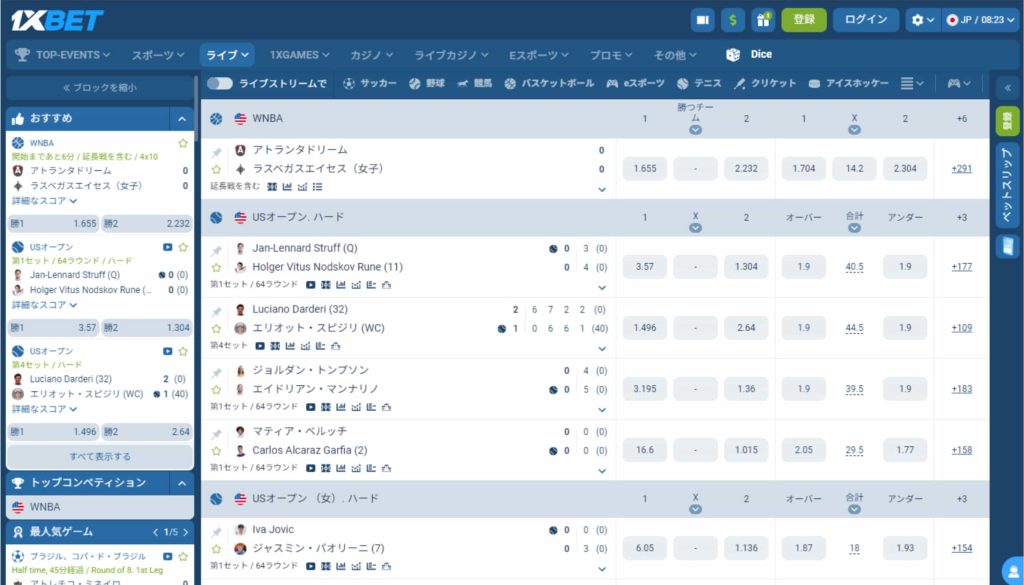Open JP / 08:23 language and time selector

(979, 20)
